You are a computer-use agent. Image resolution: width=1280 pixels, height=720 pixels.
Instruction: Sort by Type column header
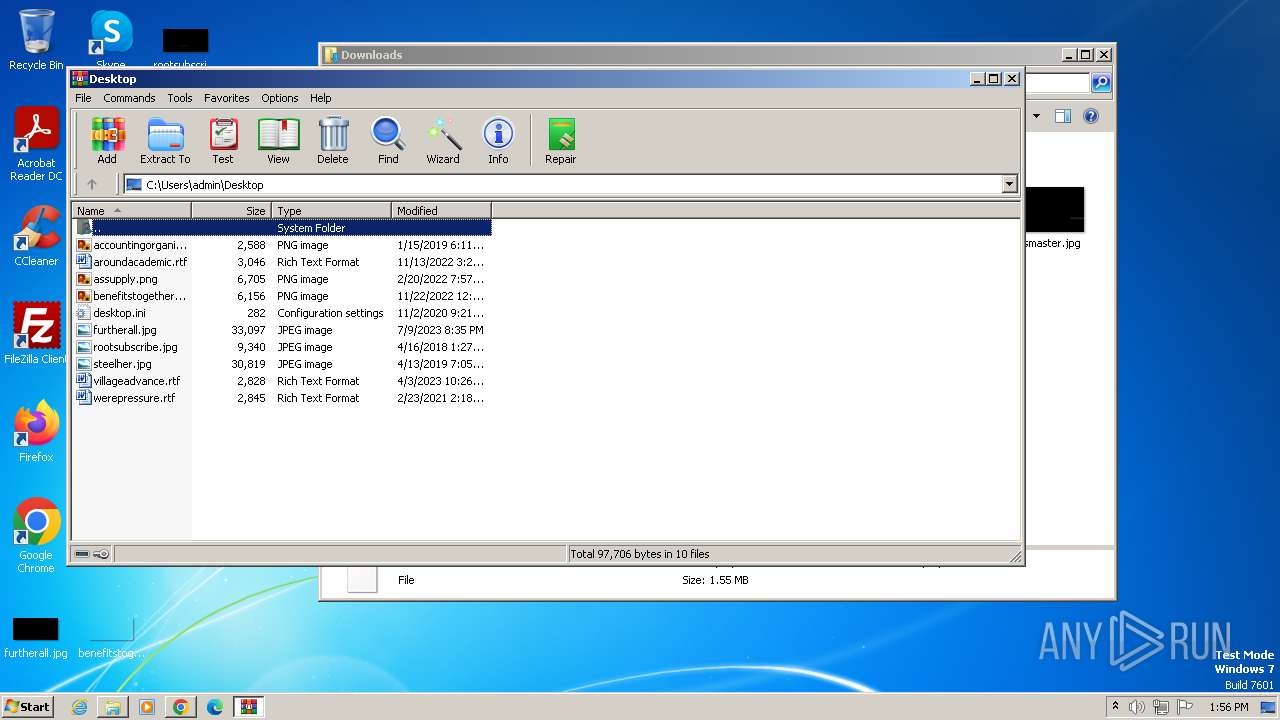tap(331, 210)
